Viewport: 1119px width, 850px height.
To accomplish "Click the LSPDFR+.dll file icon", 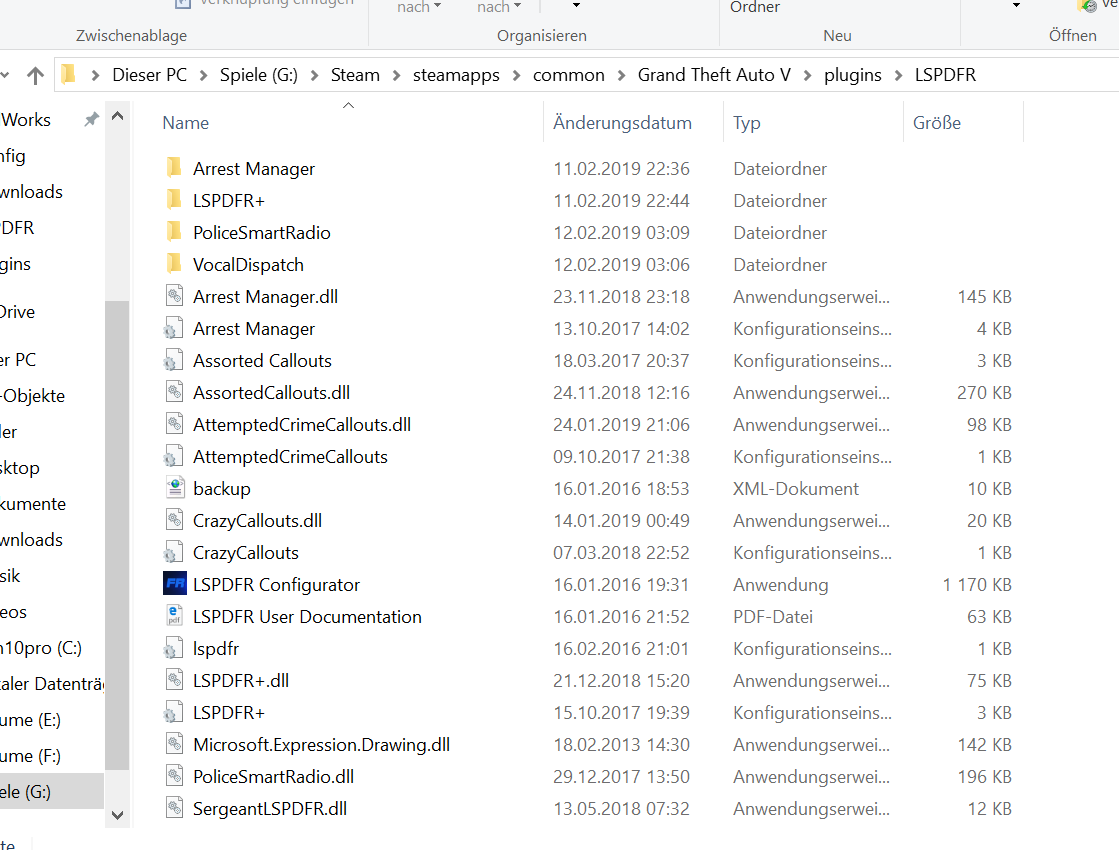I will (x=174, y=680).
